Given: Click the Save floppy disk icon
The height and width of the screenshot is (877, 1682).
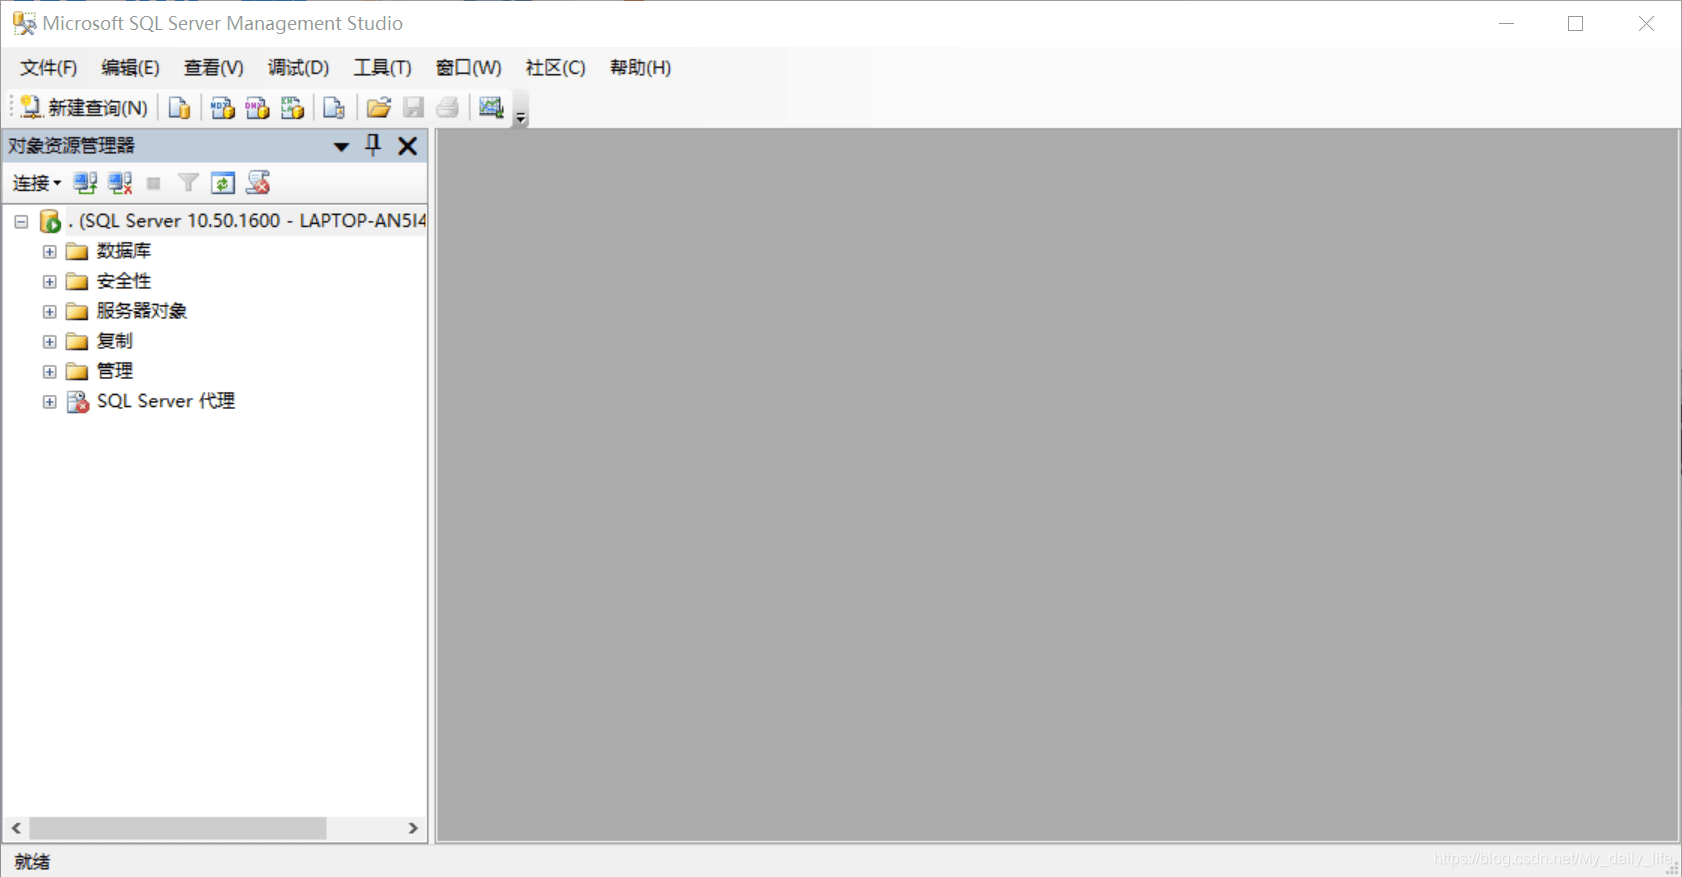Looking at the screenshot, I should [x=413, y=107].
